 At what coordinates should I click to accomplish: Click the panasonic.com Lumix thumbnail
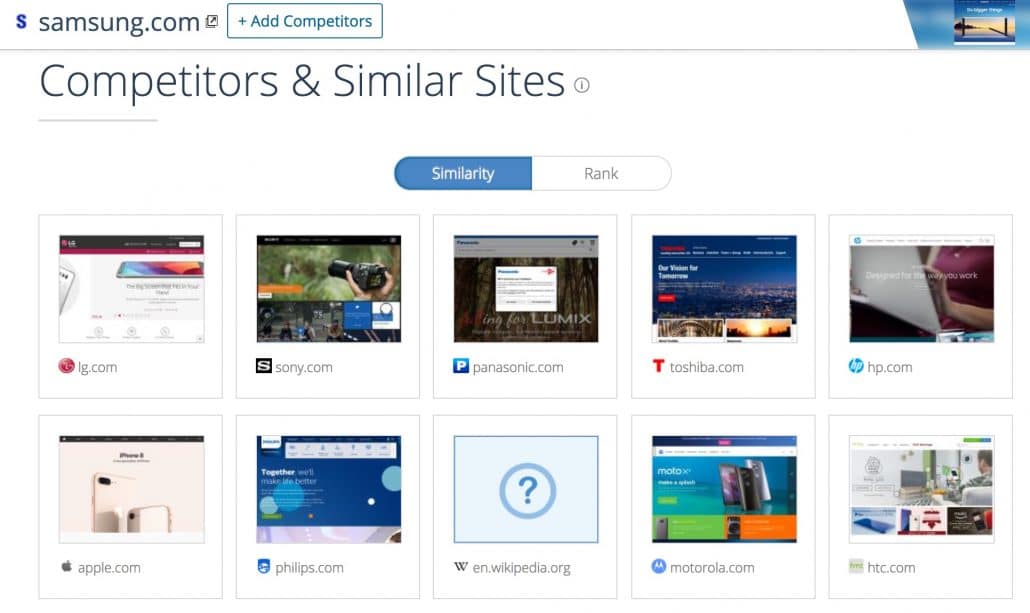coord(526,289)
